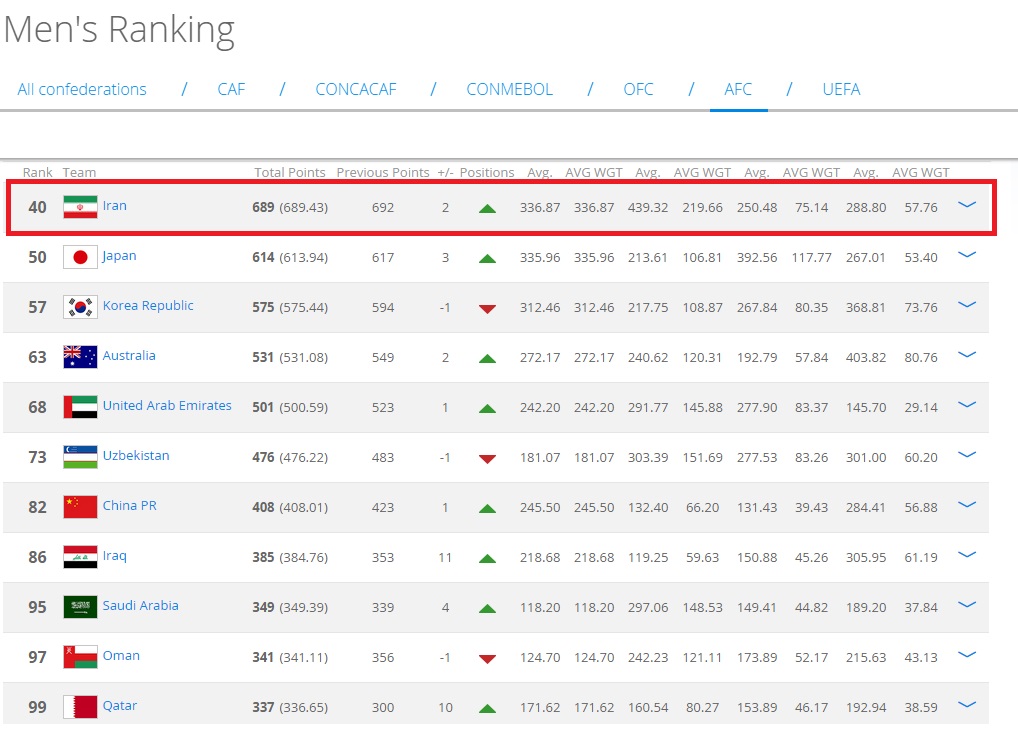This screenshot has width=1018, height=744.
Task: Click the Total Points column header
Action: pyautogui.click(x=290, y=172)
